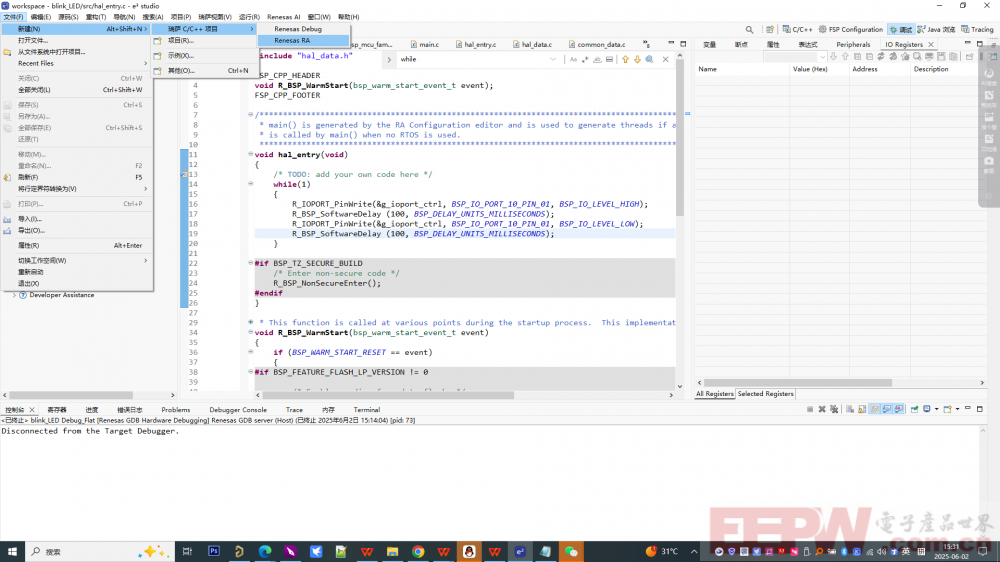1000x562 pixels.
Task: Expand the Recent Files submenu
Action: [77, 63]
